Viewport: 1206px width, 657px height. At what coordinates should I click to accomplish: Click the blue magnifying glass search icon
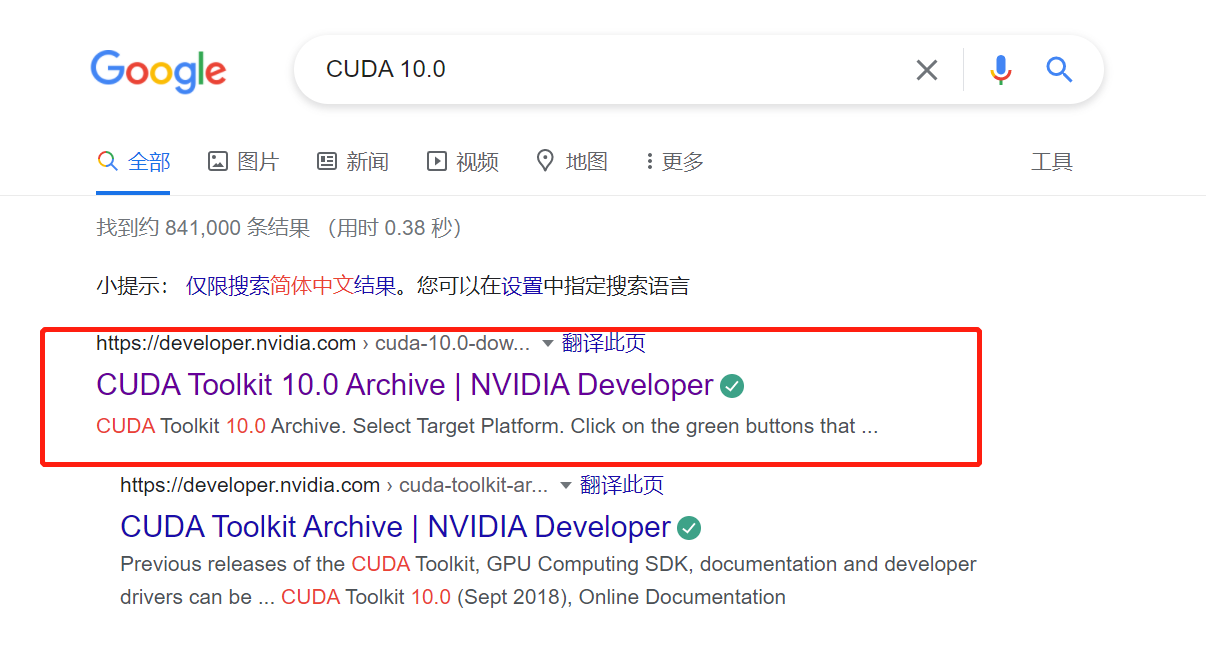click(x=1058, y=69)
